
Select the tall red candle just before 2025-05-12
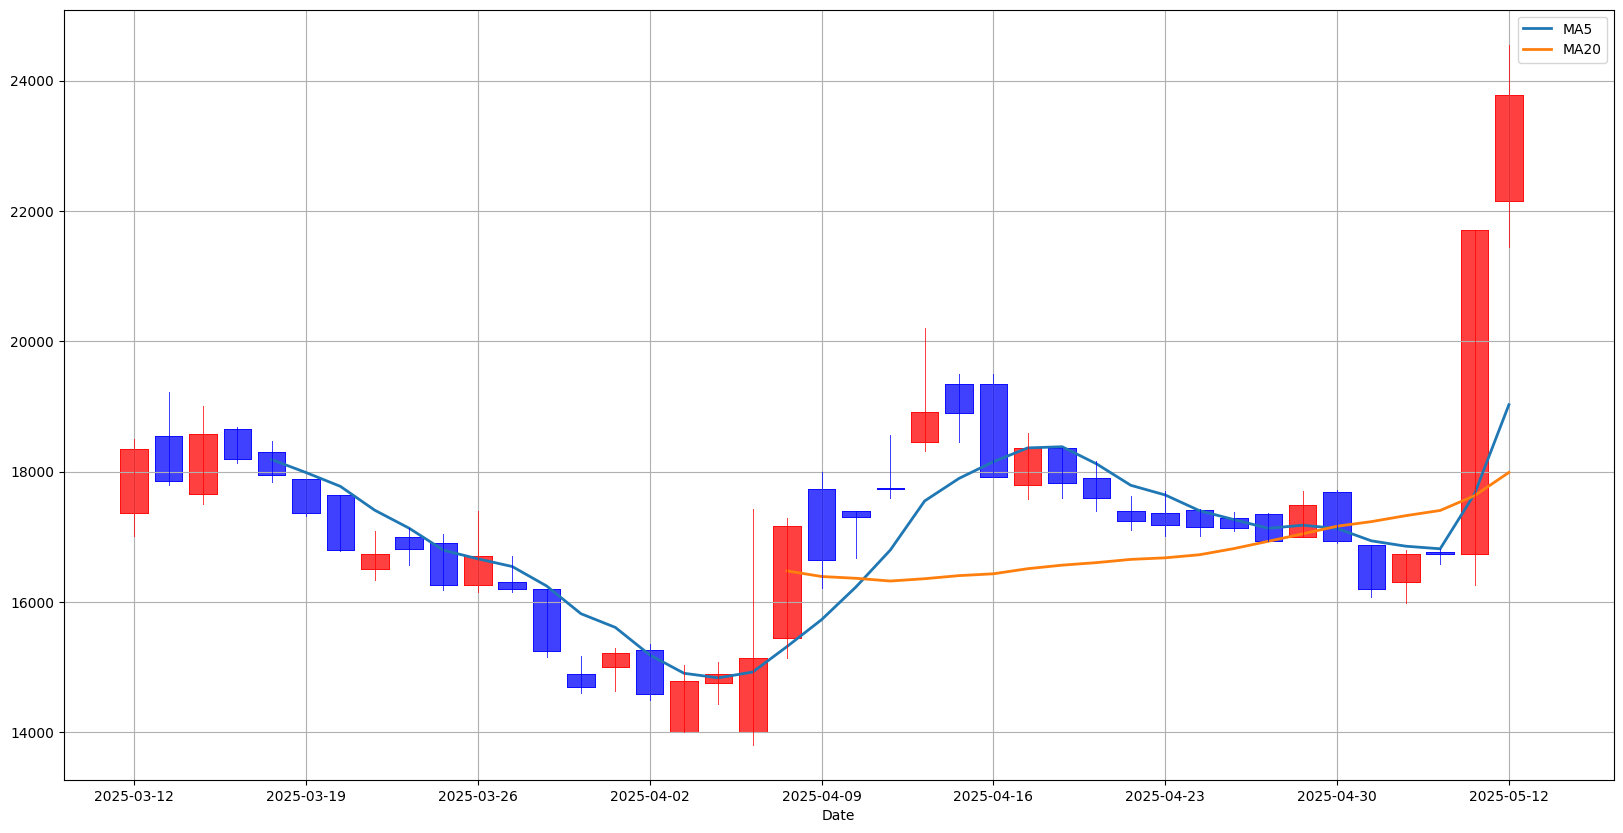point(1475,392)
